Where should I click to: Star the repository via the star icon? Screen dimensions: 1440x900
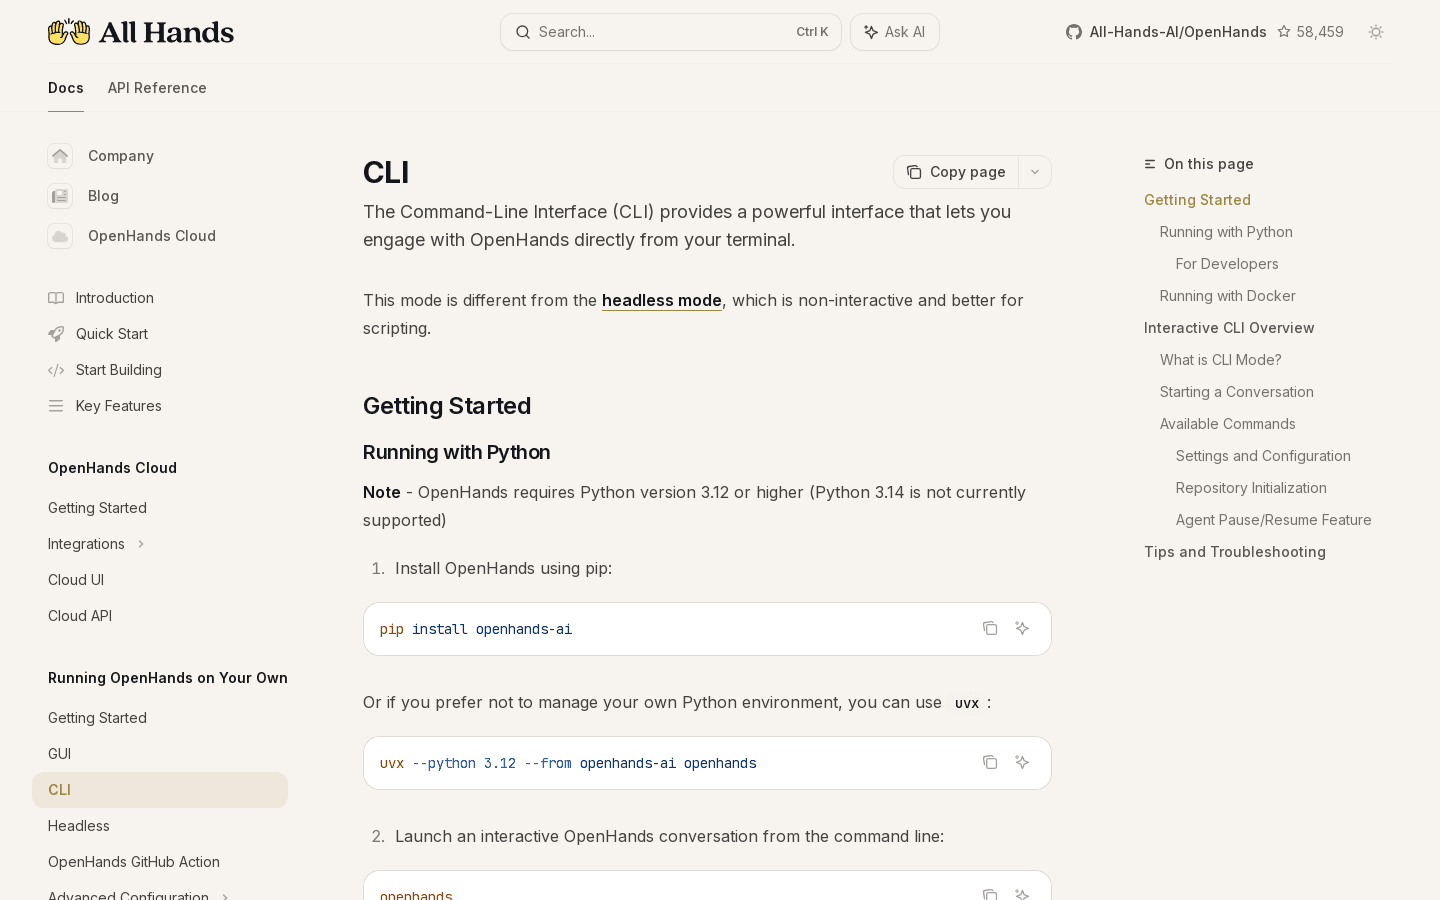click(1285, 32)
